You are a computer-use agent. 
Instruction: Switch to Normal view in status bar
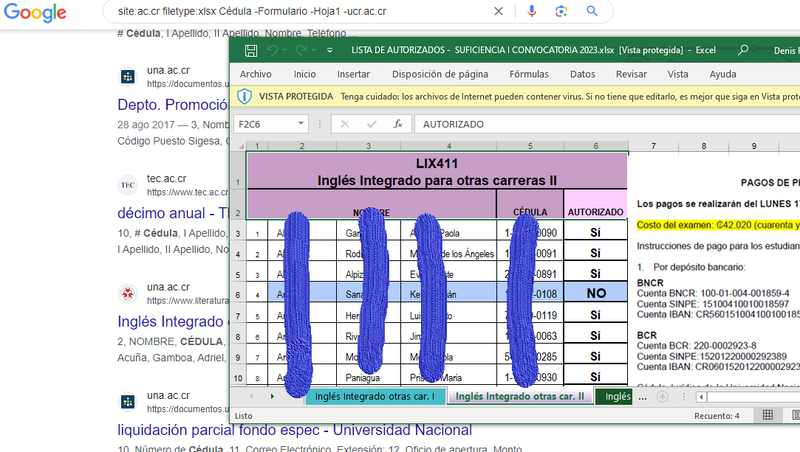click(x=767, y=415)
